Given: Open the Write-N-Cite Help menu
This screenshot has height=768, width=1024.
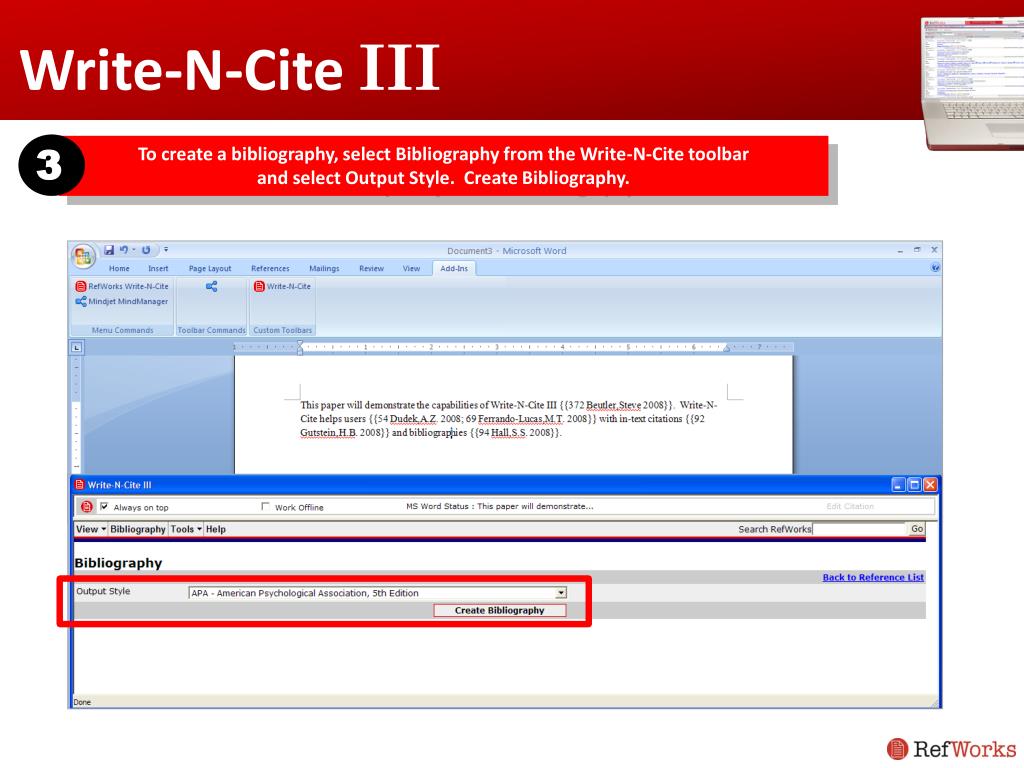Looking at the screenshot, I should (x=216, y=529).
